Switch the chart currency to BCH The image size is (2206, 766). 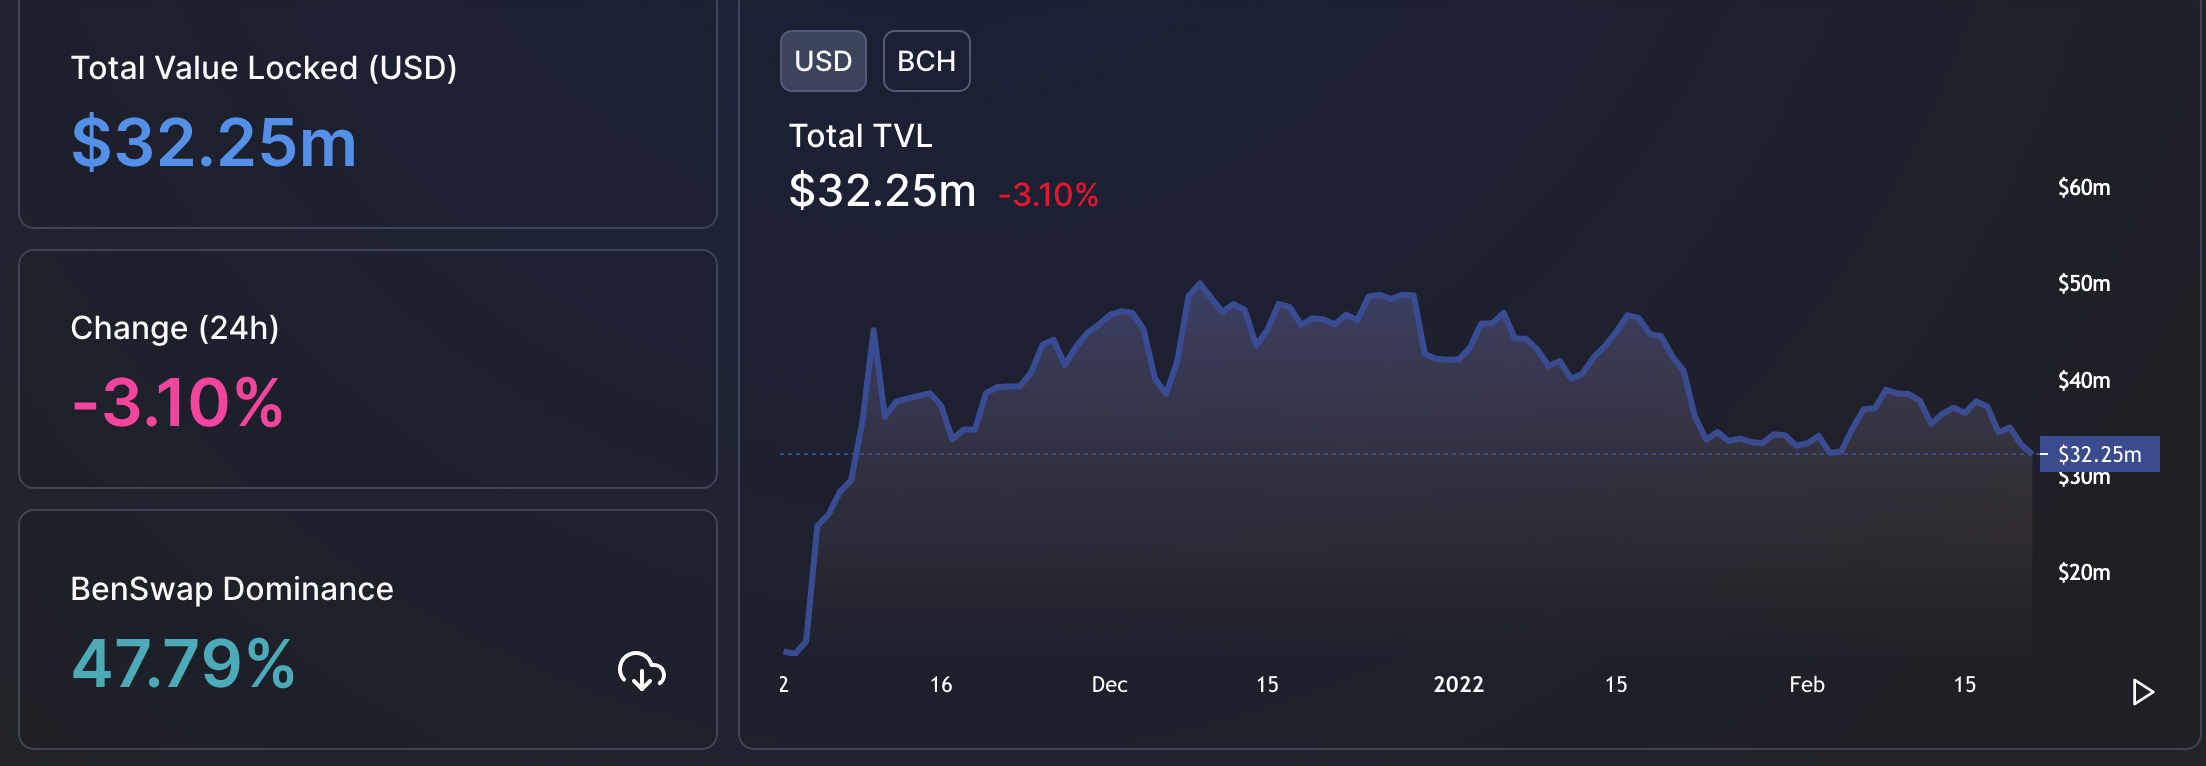[926, 61]
